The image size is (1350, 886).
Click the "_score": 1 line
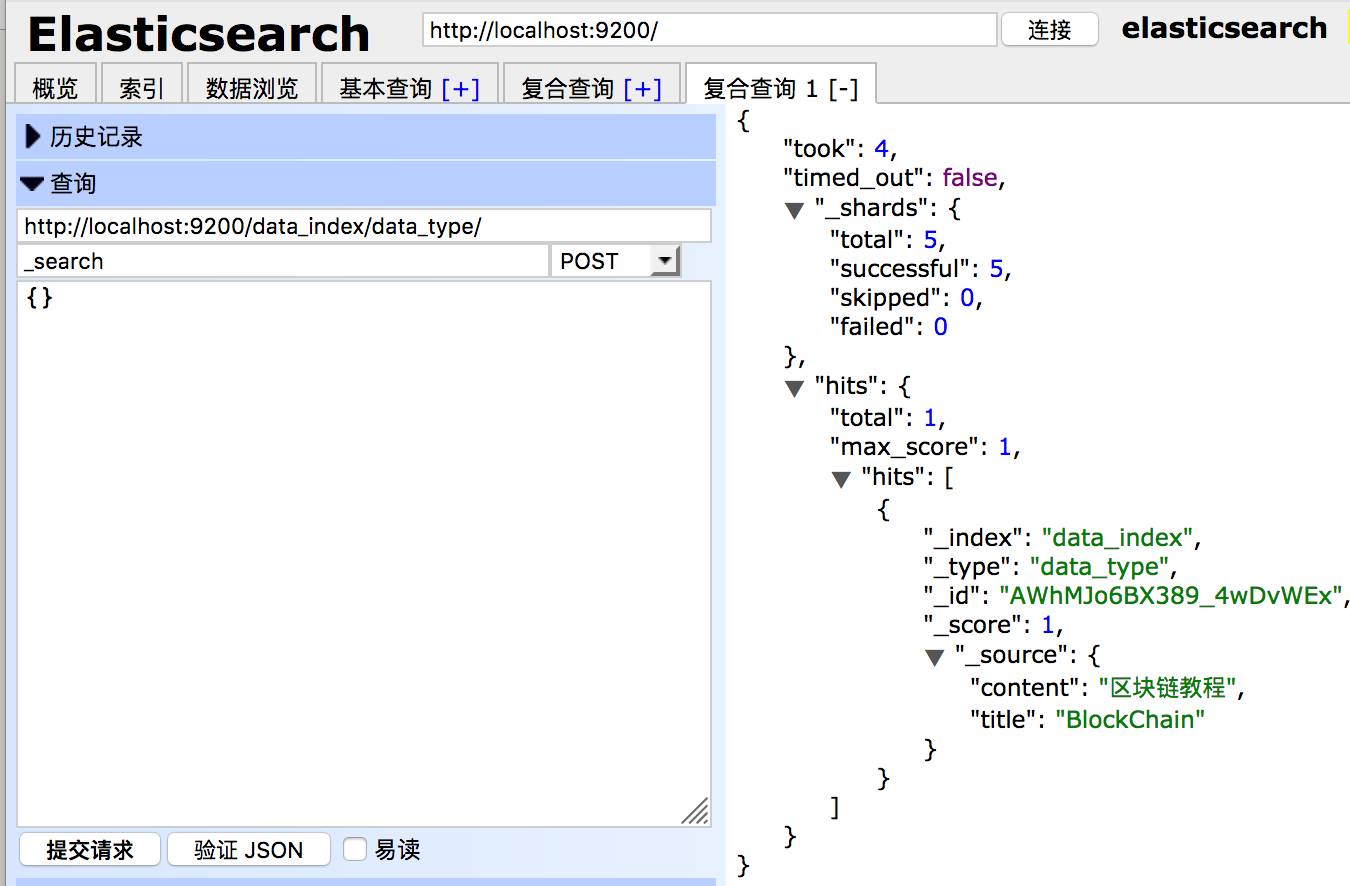tap(992, 625)
